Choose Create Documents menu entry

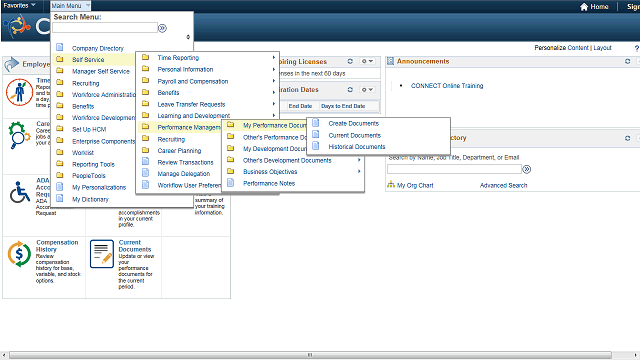[x=353, y=123]
